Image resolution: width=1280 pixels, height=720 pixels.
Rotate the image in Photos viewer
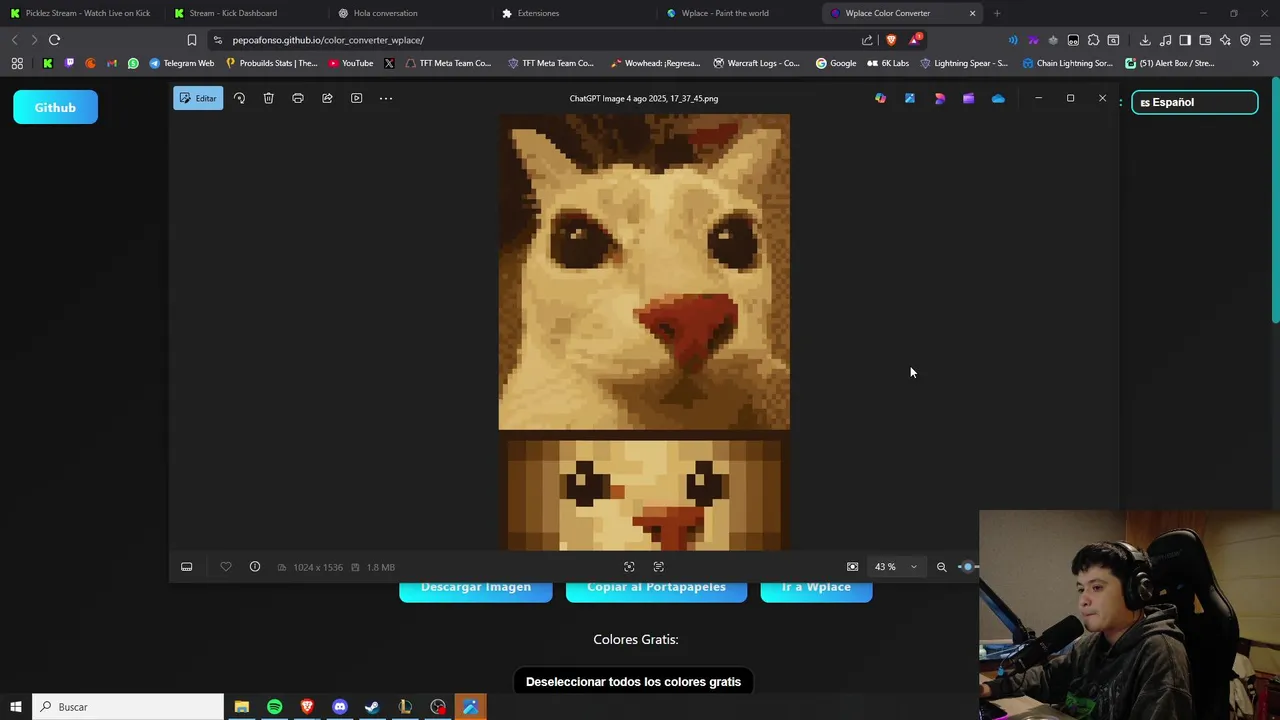tap(239, 98)
